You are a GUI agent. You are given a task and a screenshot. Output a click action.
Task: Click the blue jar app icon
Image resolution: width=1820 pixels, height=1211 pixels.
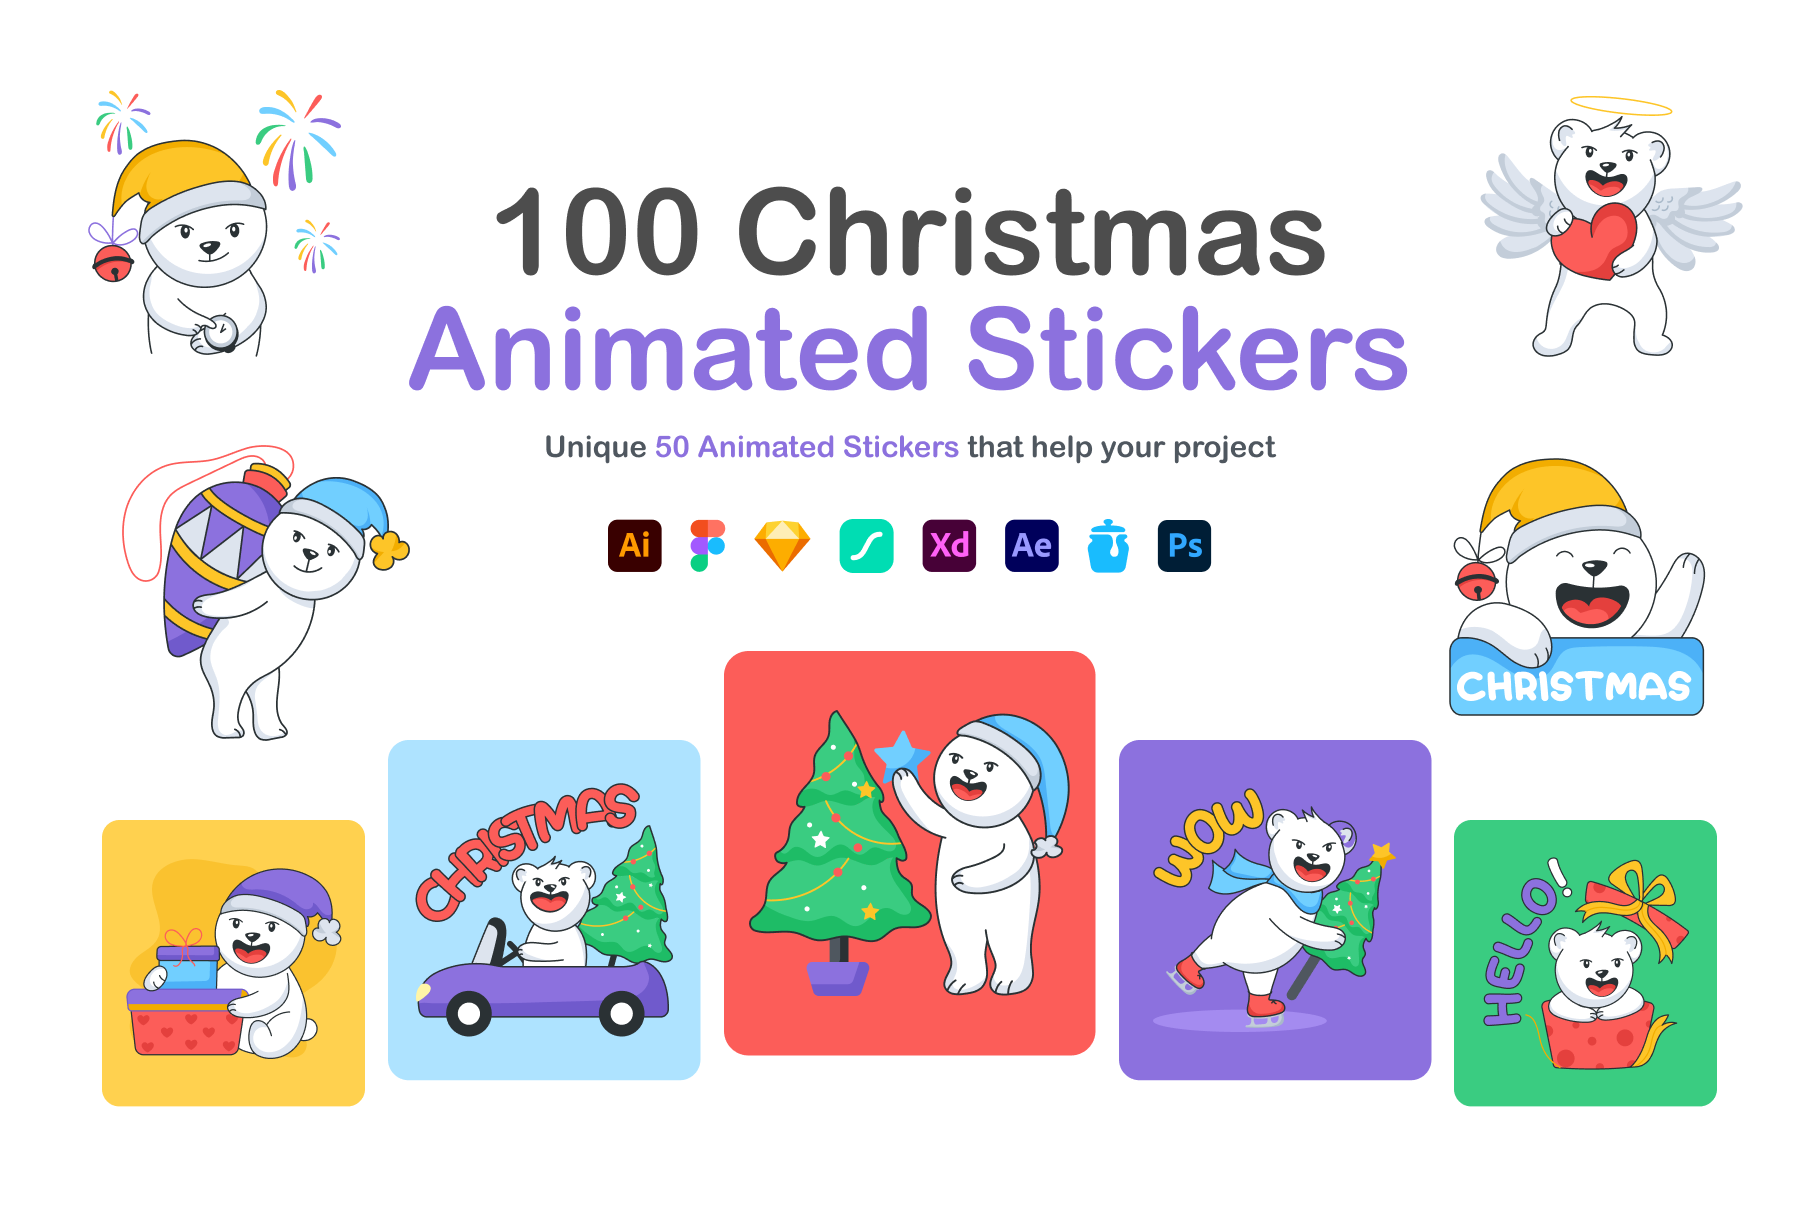1108,546
